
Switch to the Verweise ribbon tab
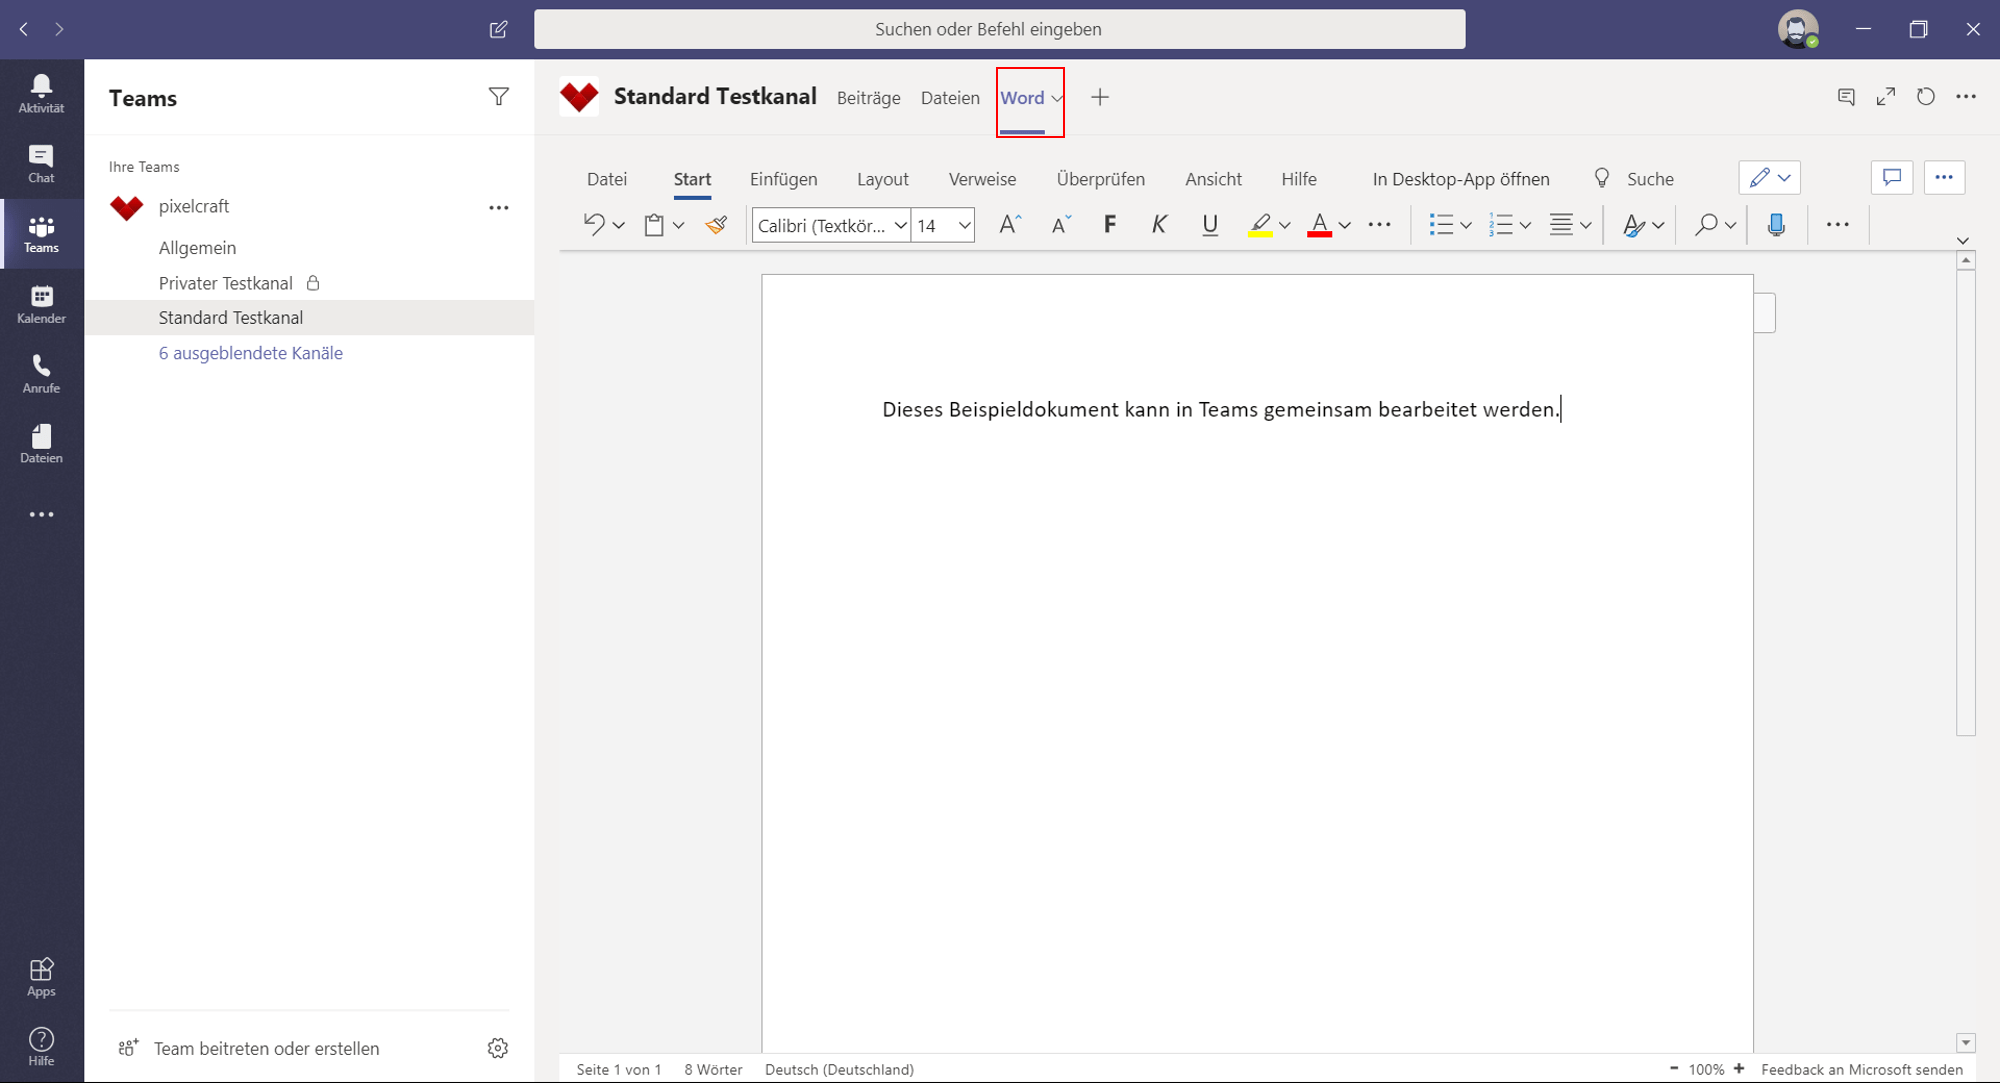[x=982, y=179]
